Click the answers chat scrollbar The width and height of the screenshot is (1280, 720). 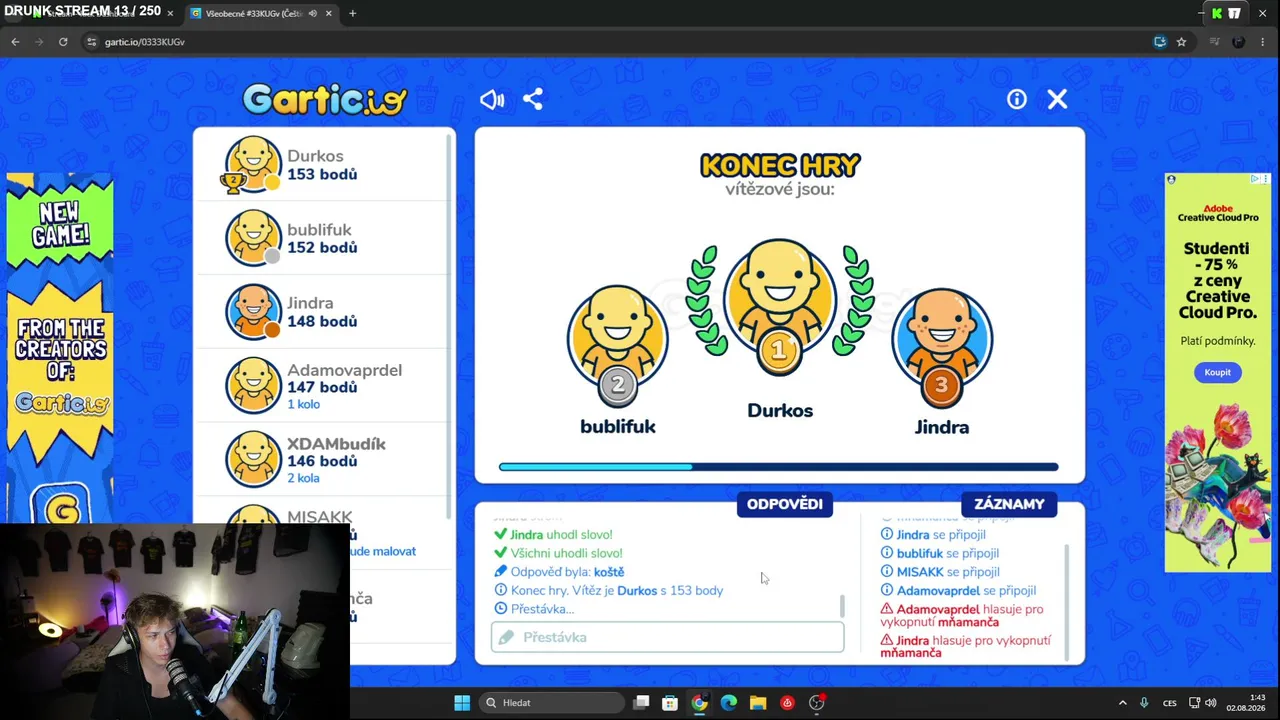point(842,606)
